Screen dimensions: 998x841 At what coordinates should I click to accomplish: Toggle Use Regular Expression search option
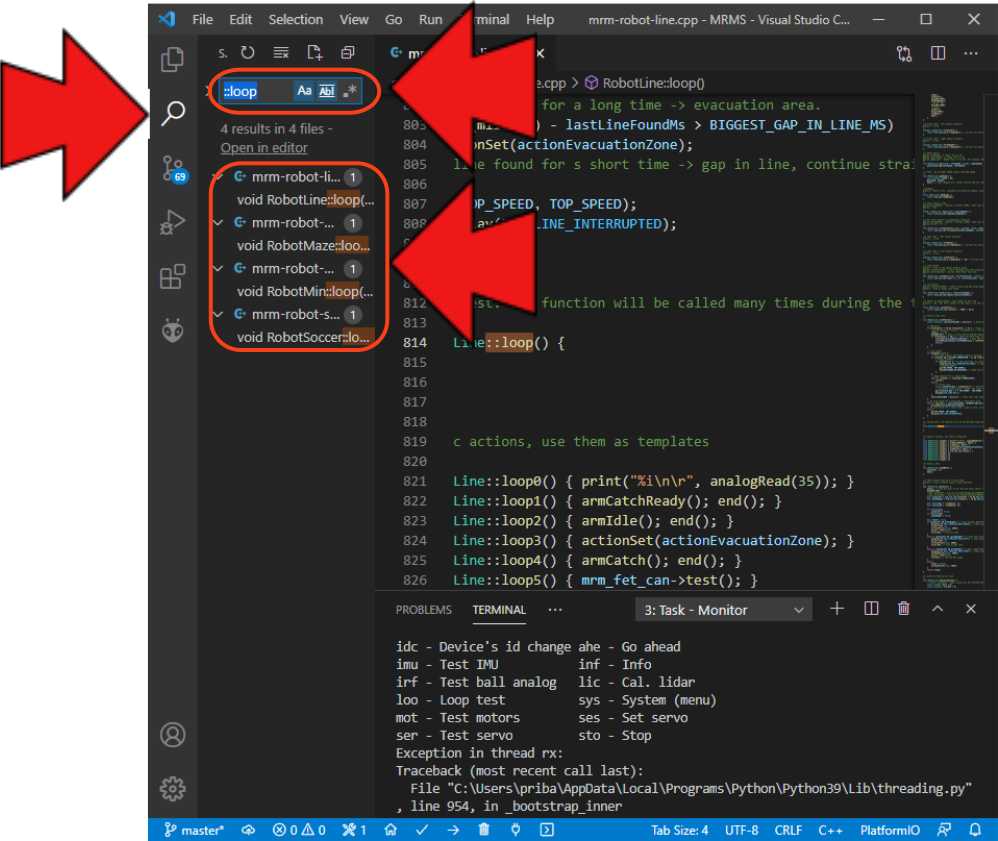click(349, 91)
